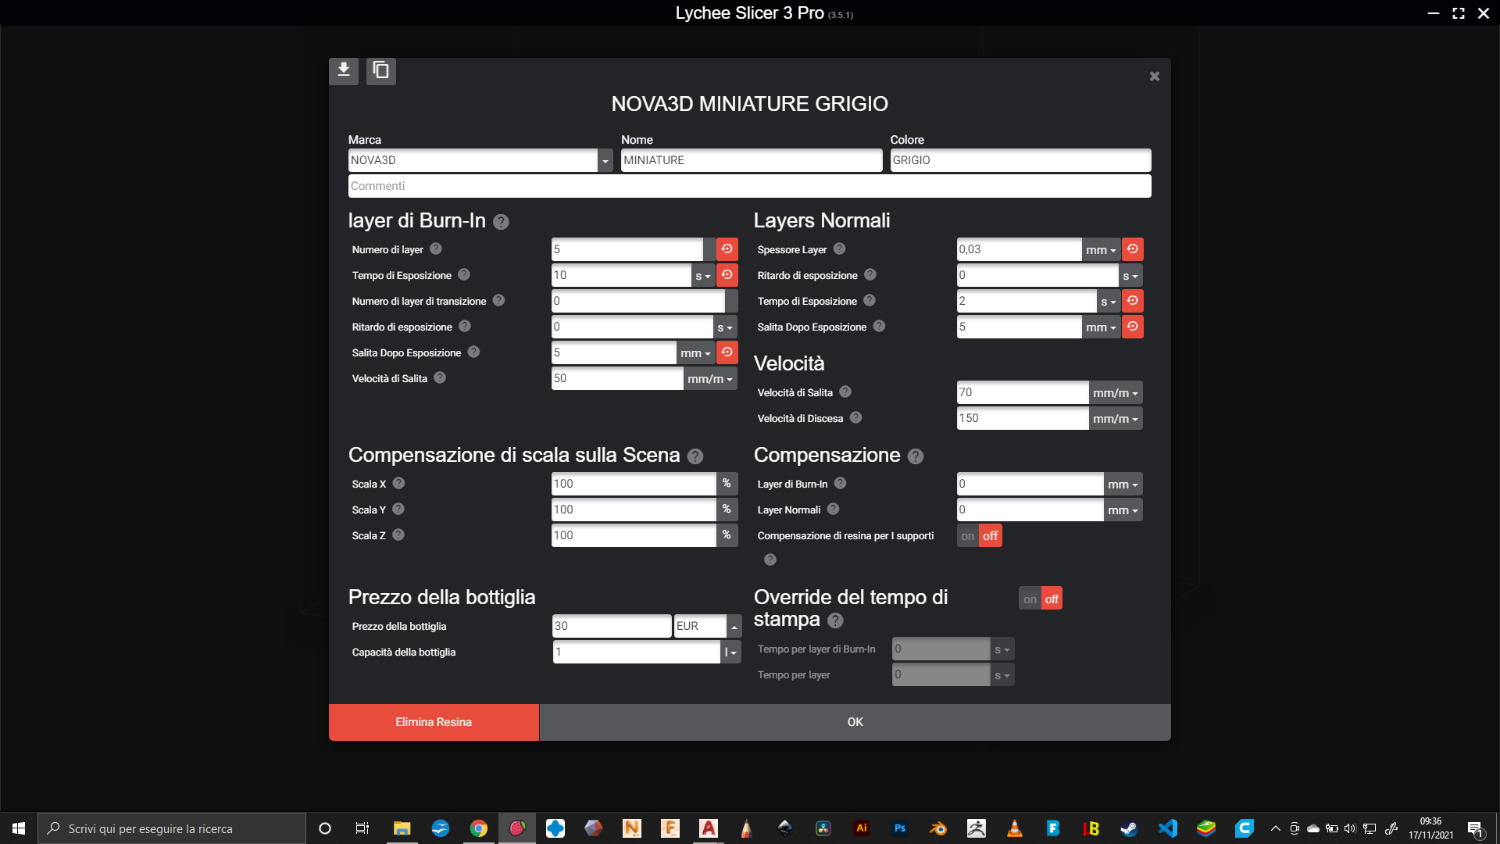The width and height of the screenshot is (1500, 844).
Task: Toggle the Override del tempo di stampa switch
Action: point(1040,599)
